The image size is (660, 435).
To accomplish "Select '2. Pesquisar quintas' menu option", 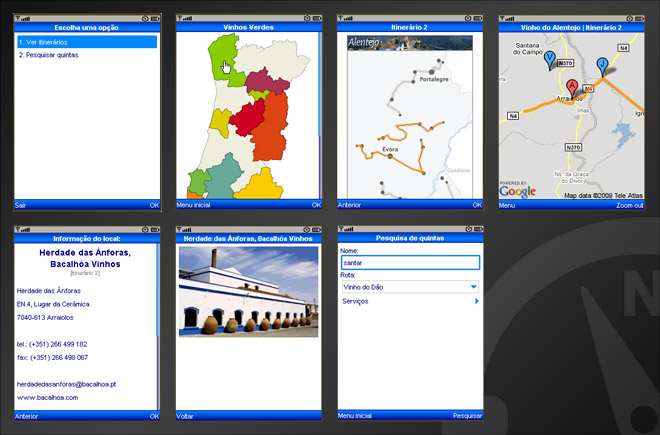I will [48, 55].
